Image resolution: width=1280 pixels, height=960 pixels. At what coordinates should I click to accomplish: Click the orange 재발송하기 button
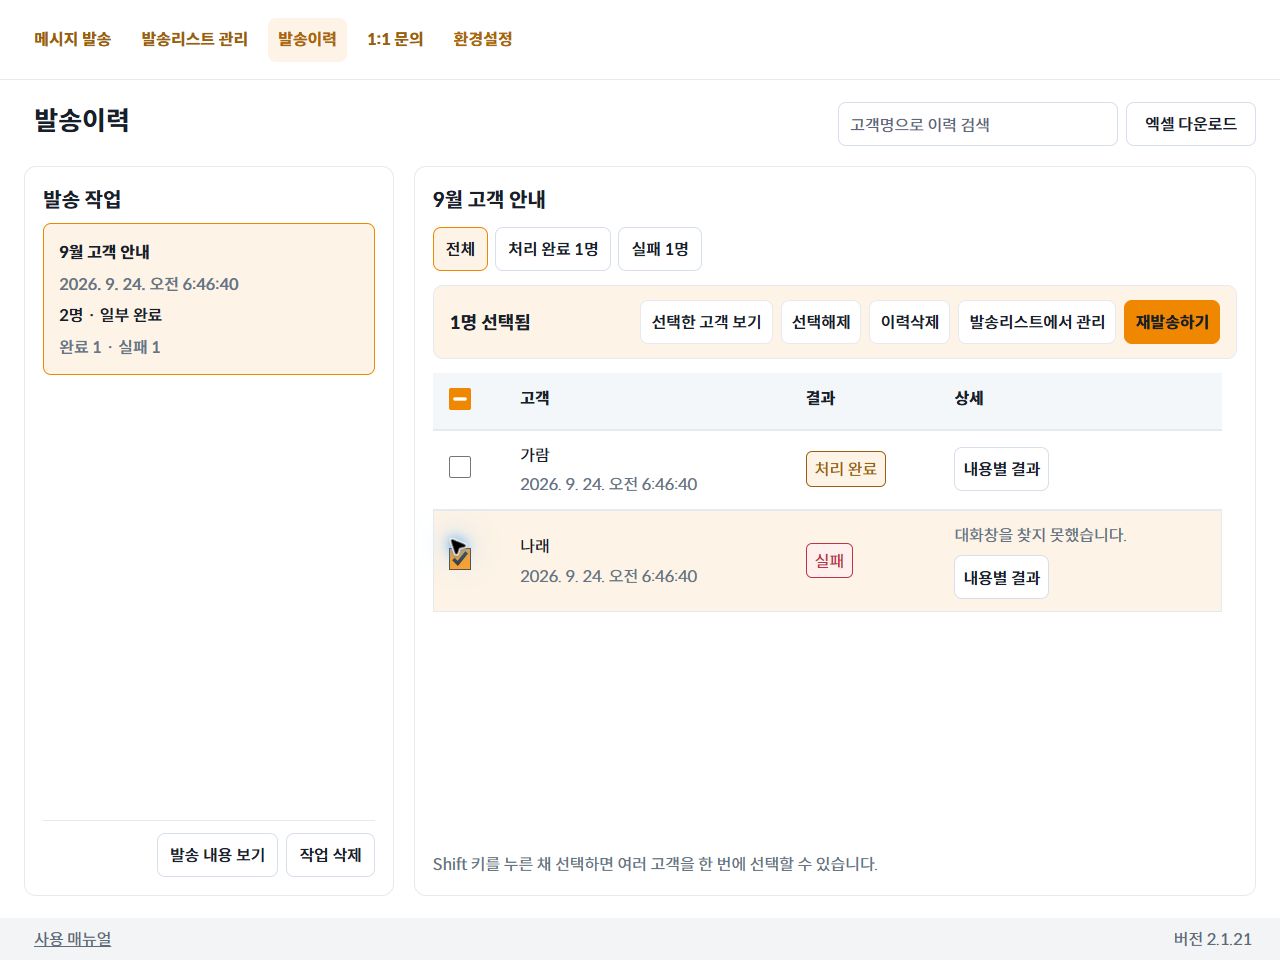tap(1172, 322)
